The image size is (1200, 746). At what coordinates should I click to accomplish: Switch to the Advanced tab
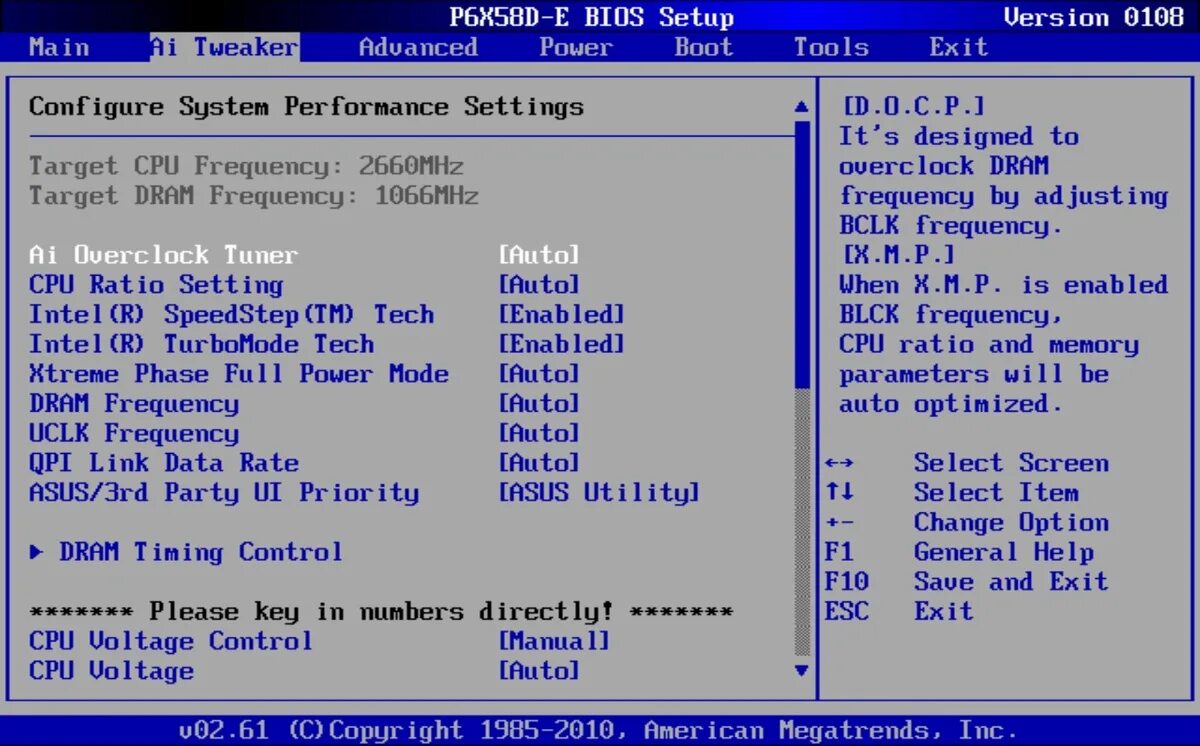(x=418, y=47)
